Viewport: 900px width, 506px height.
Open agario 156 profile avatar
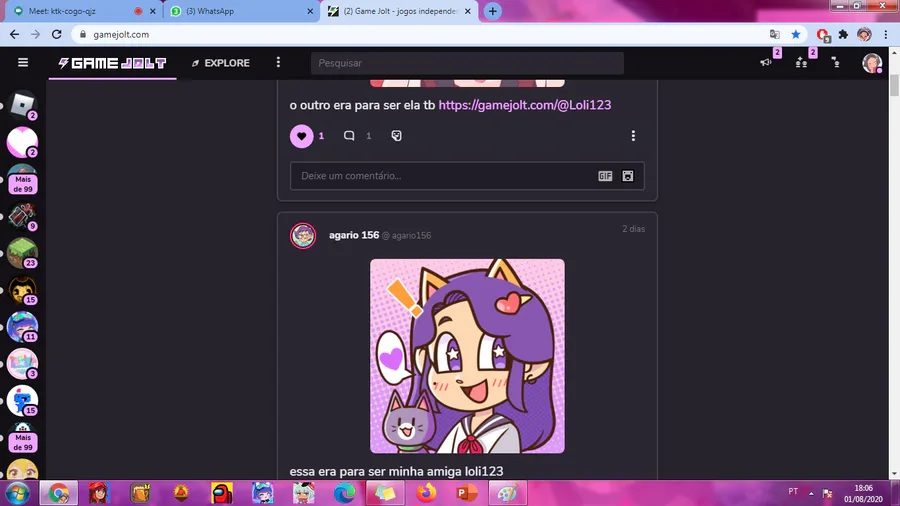[x=303, y=236]
